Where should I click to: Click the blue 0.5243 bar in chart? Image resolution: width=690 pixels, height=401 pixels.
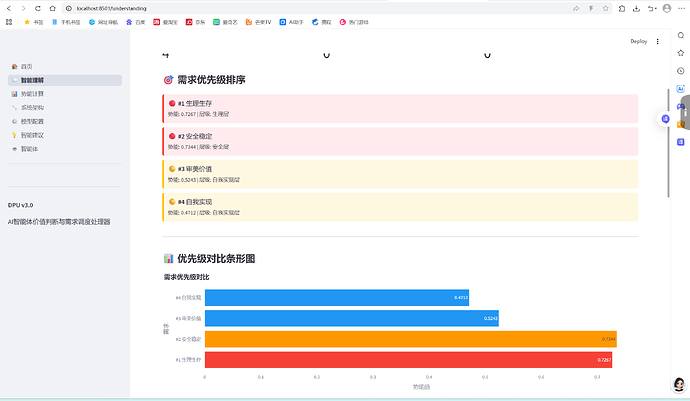[352, 318]
